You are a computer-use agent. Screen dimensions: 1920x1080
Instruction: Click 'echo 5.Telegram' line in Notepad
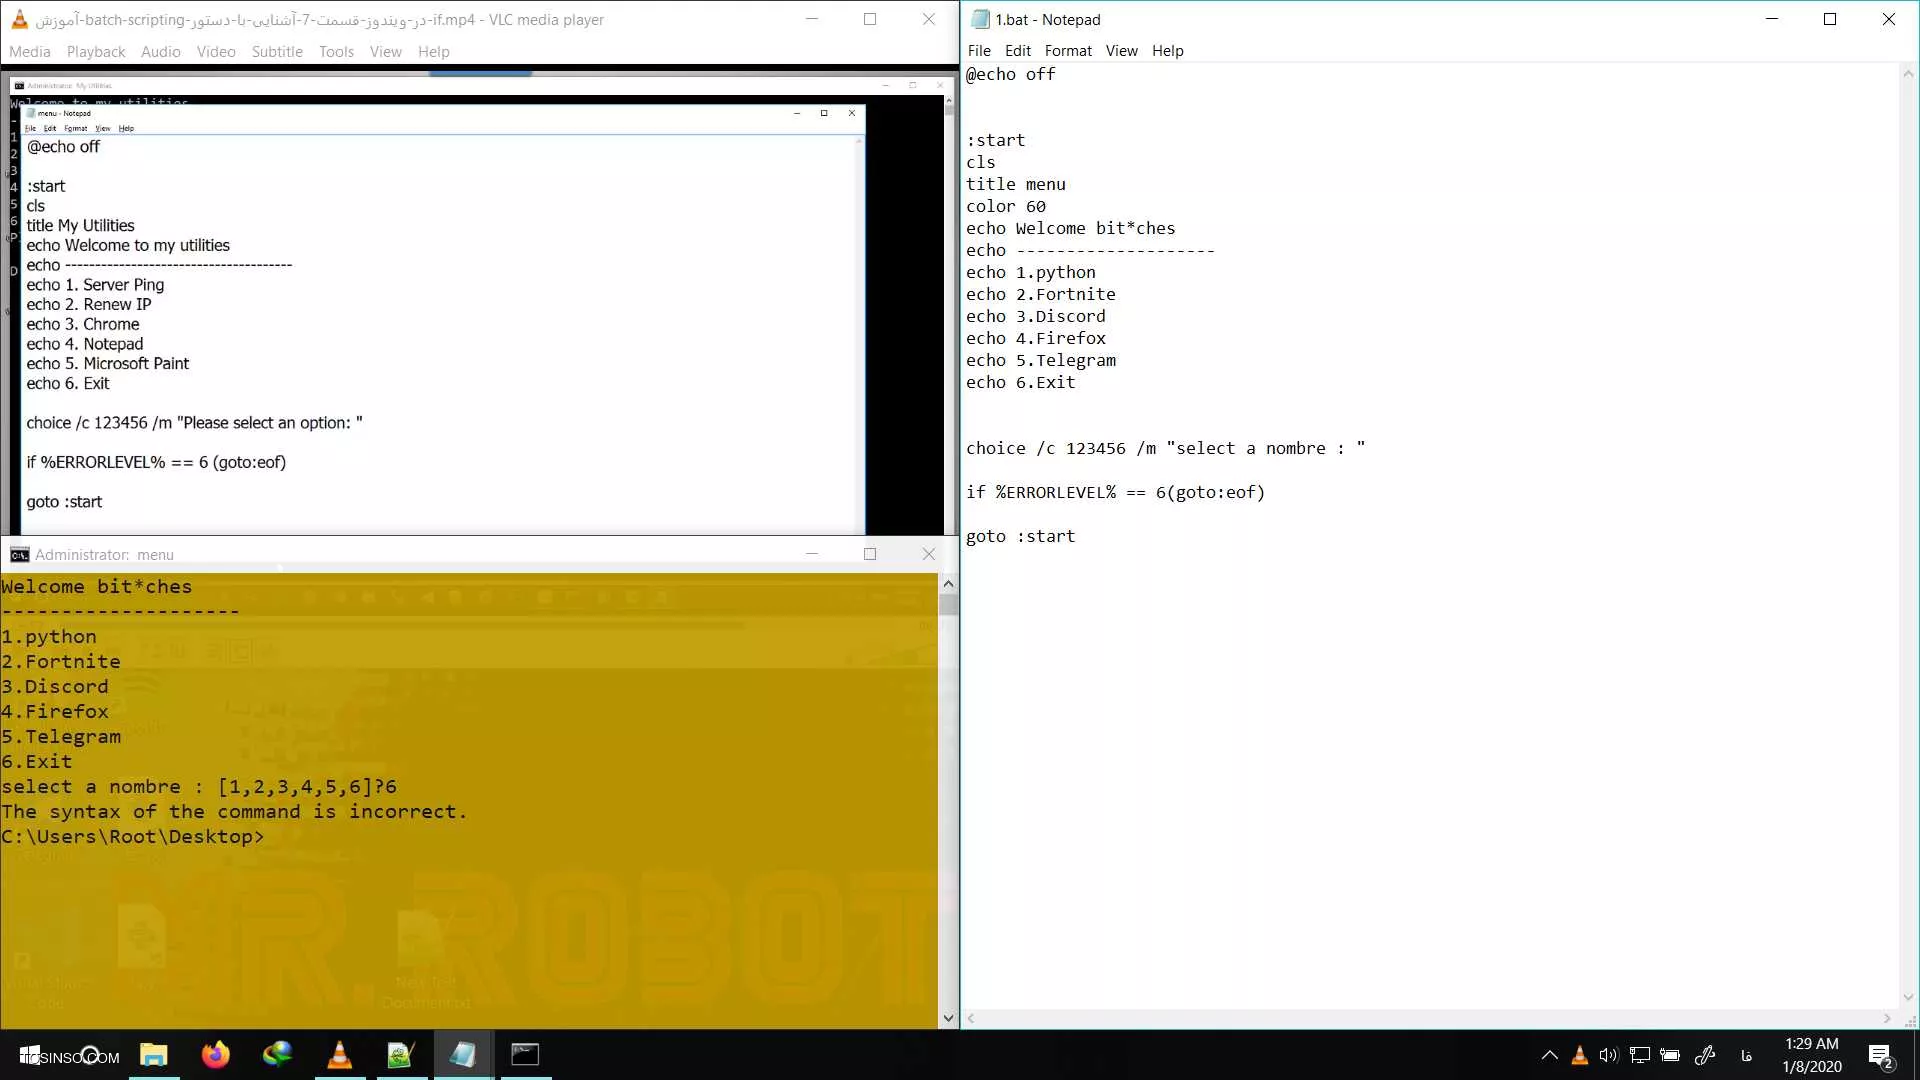1040,360
